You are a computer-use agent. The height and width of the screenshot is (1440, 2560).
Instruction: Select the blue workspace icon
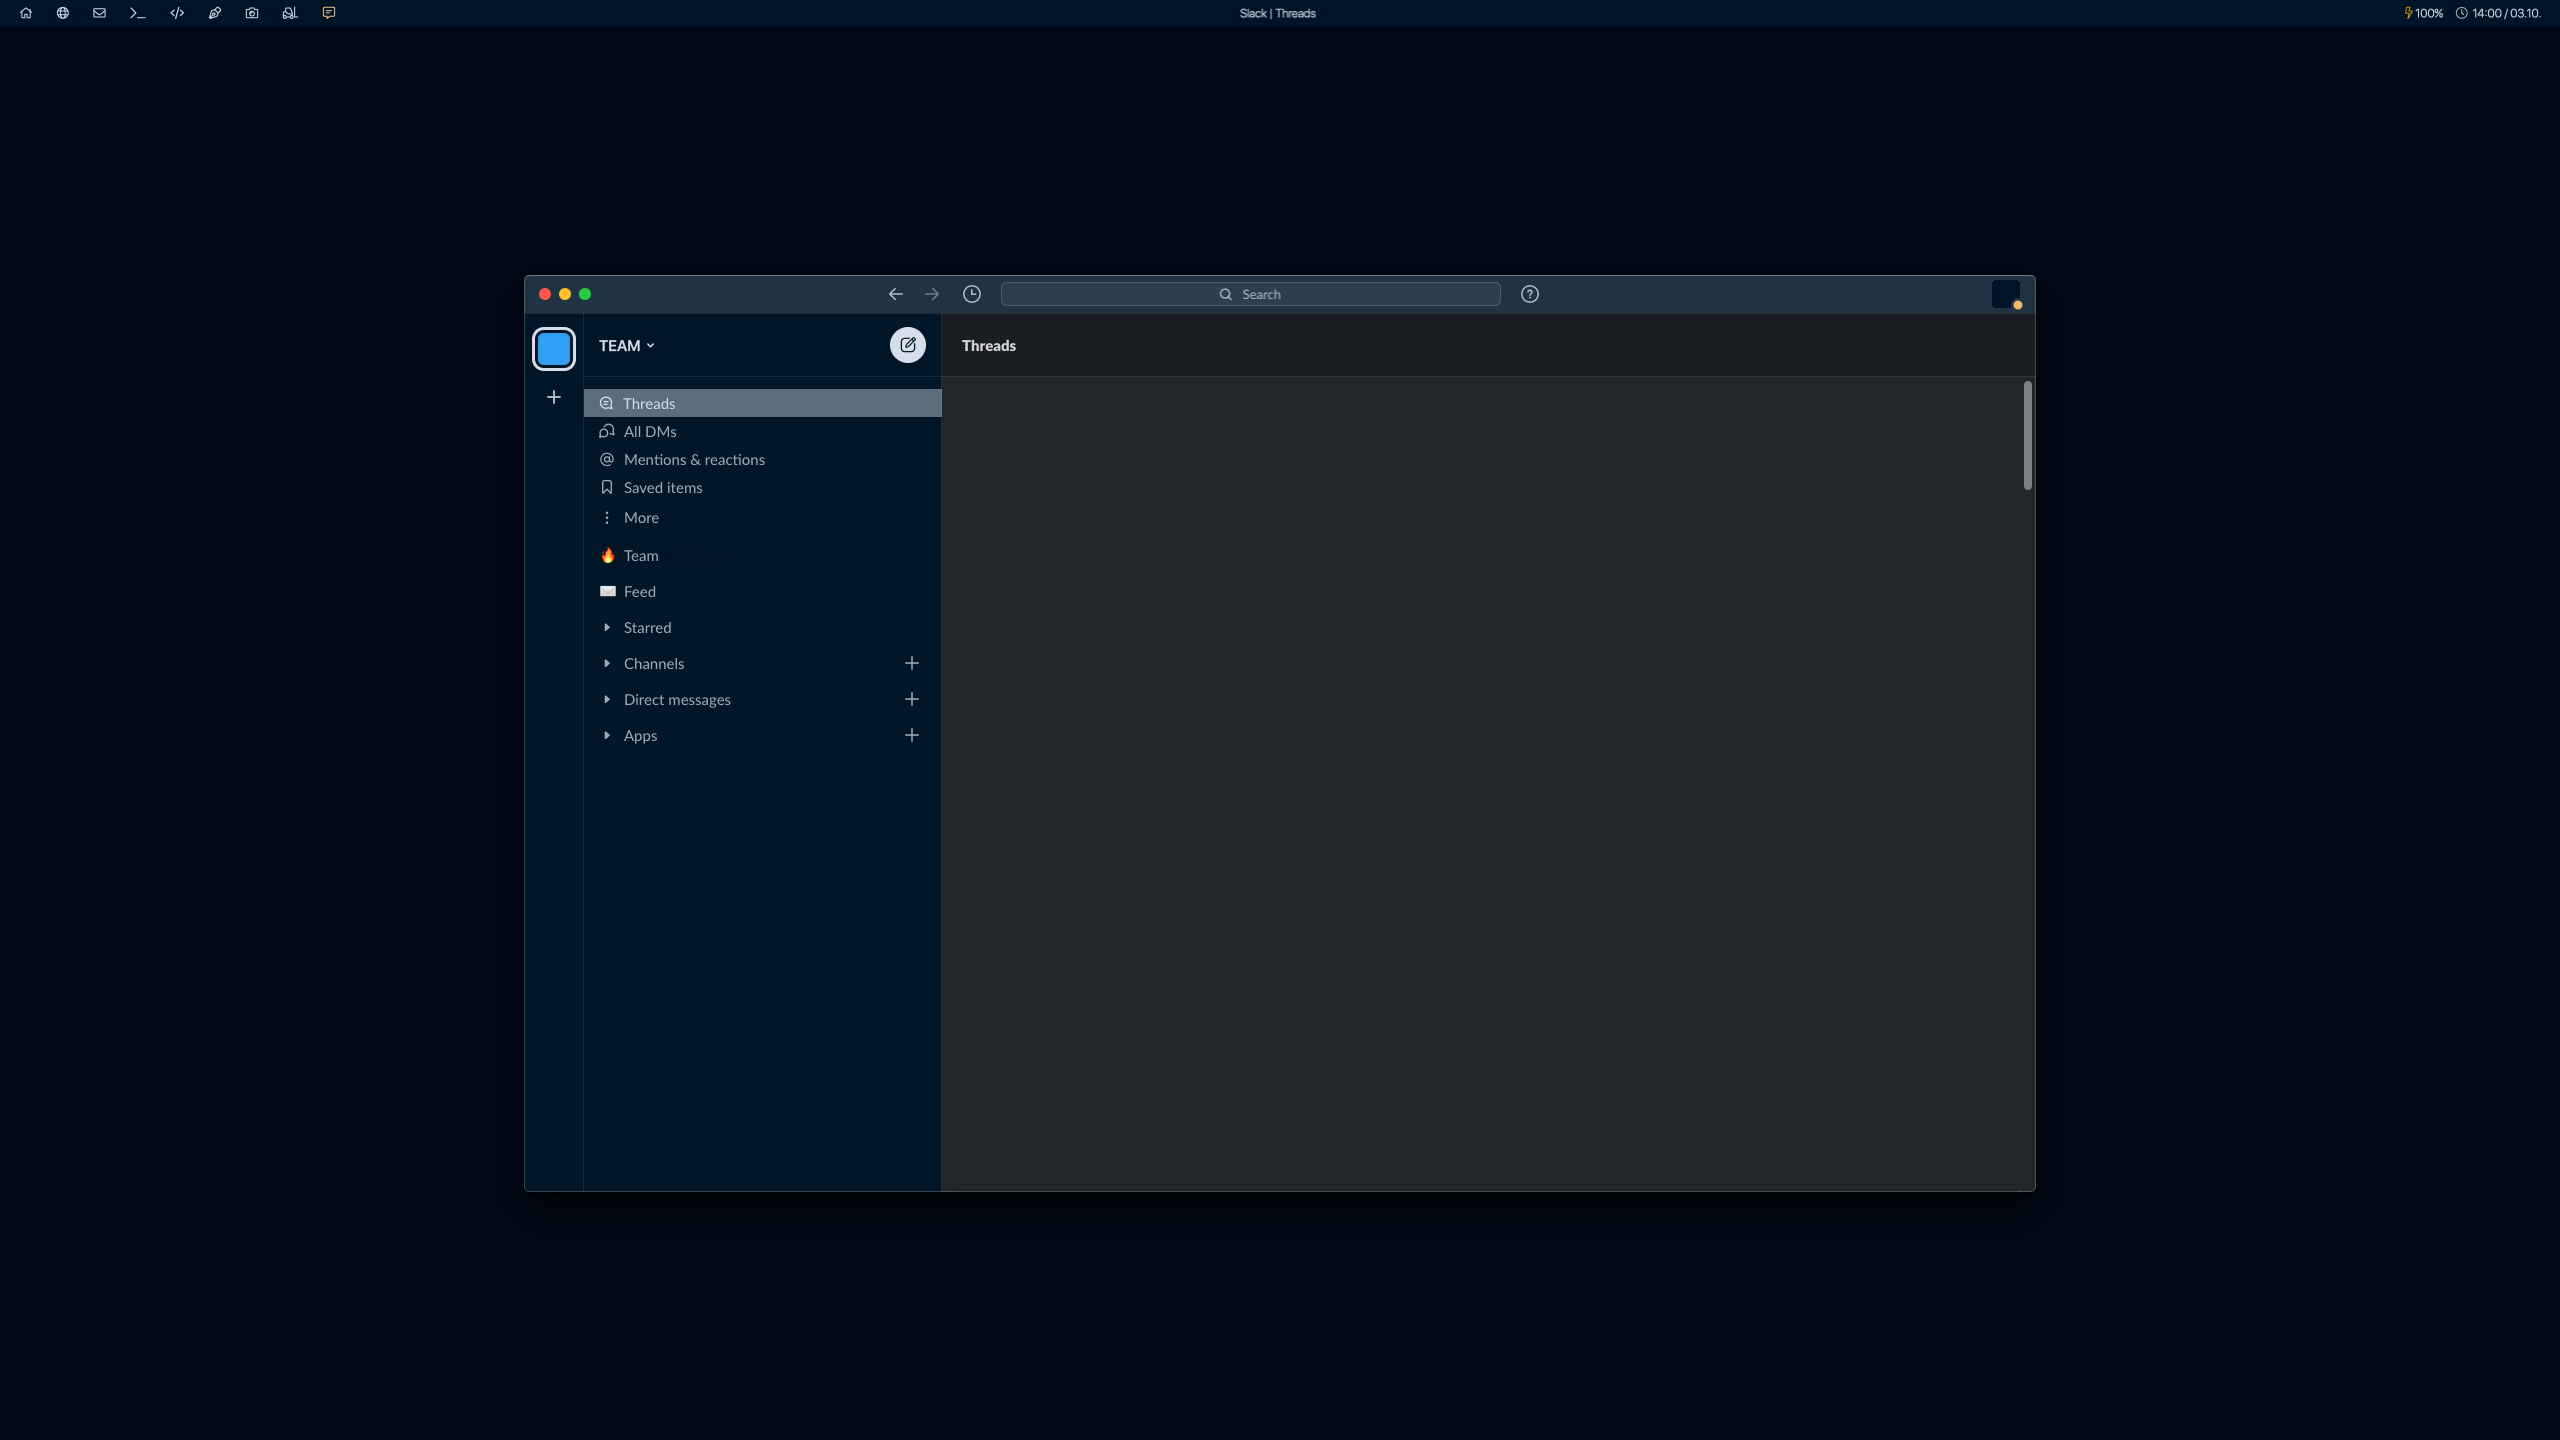coord(553,349)
